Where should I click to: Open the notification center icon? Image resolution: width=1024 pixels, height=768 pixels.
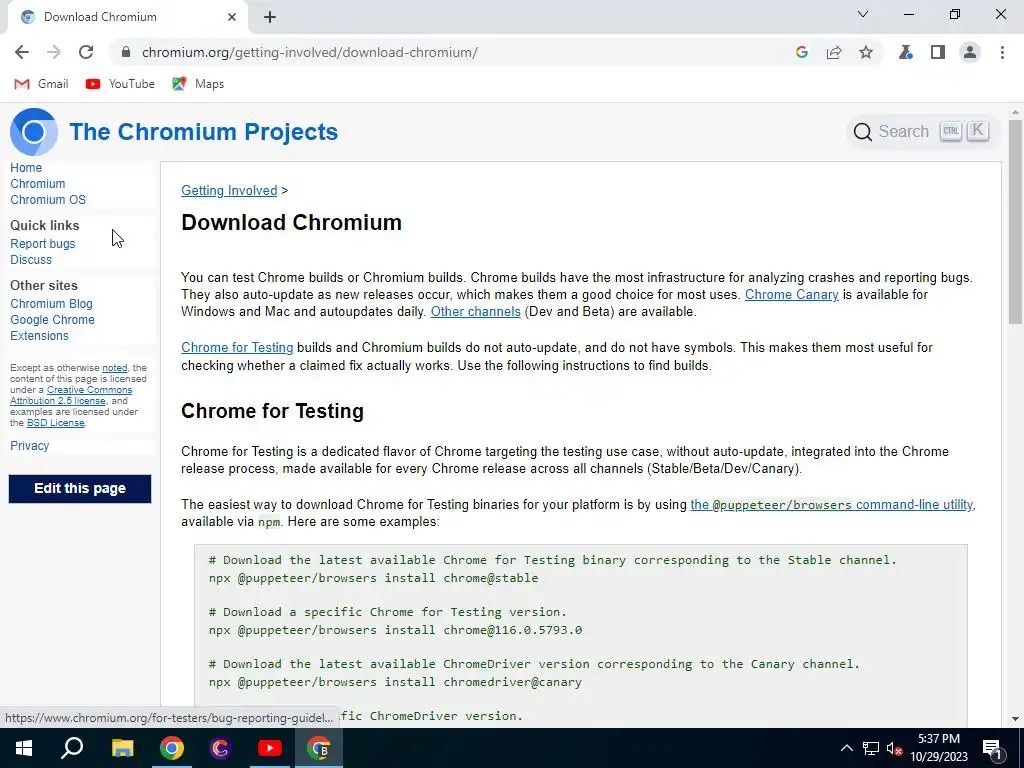coord(992,748)
